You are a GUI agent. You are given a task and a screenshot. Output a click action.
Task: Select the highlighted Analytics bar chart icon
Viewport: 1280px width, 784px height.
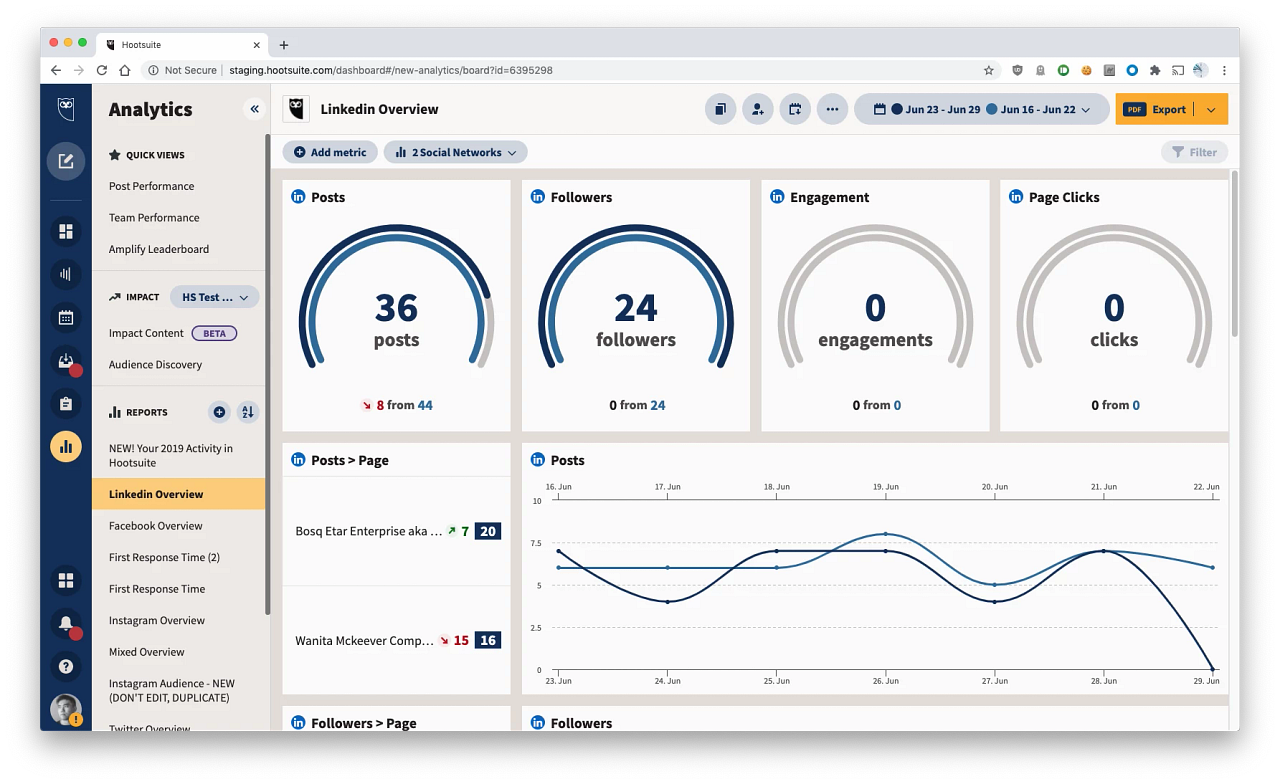pos(65,446)
